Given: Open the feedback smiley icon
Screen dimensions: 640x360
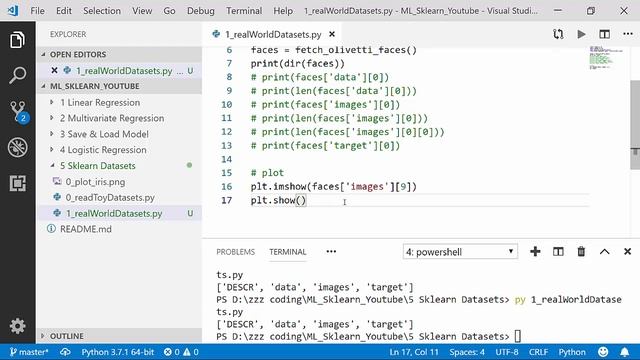Looking at the screenshot, I should (603, 352).
